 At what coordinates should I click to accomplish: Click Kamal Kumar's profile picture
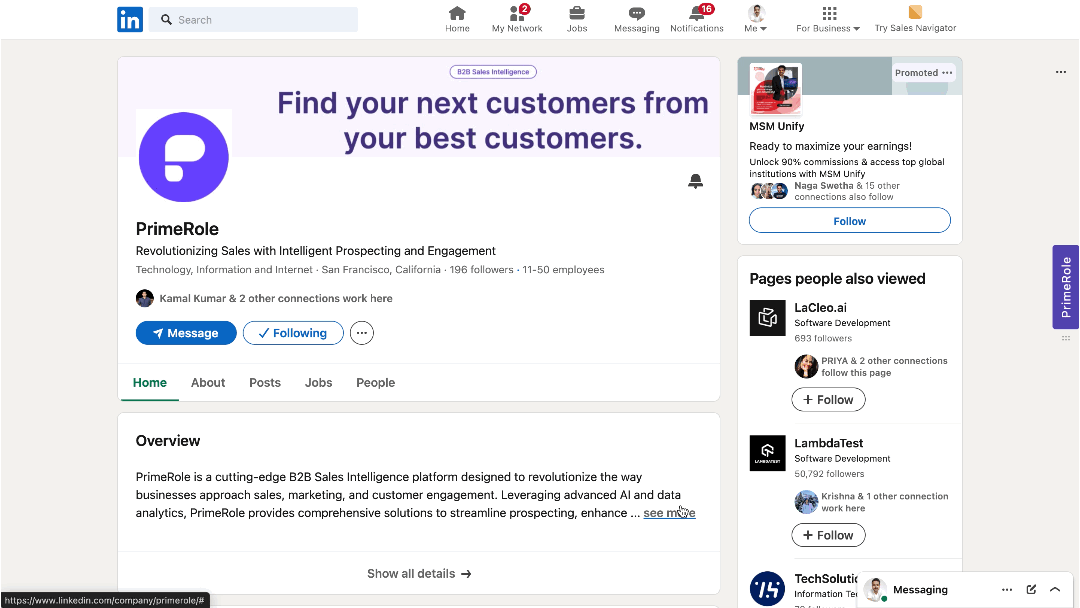click(145, 298)
